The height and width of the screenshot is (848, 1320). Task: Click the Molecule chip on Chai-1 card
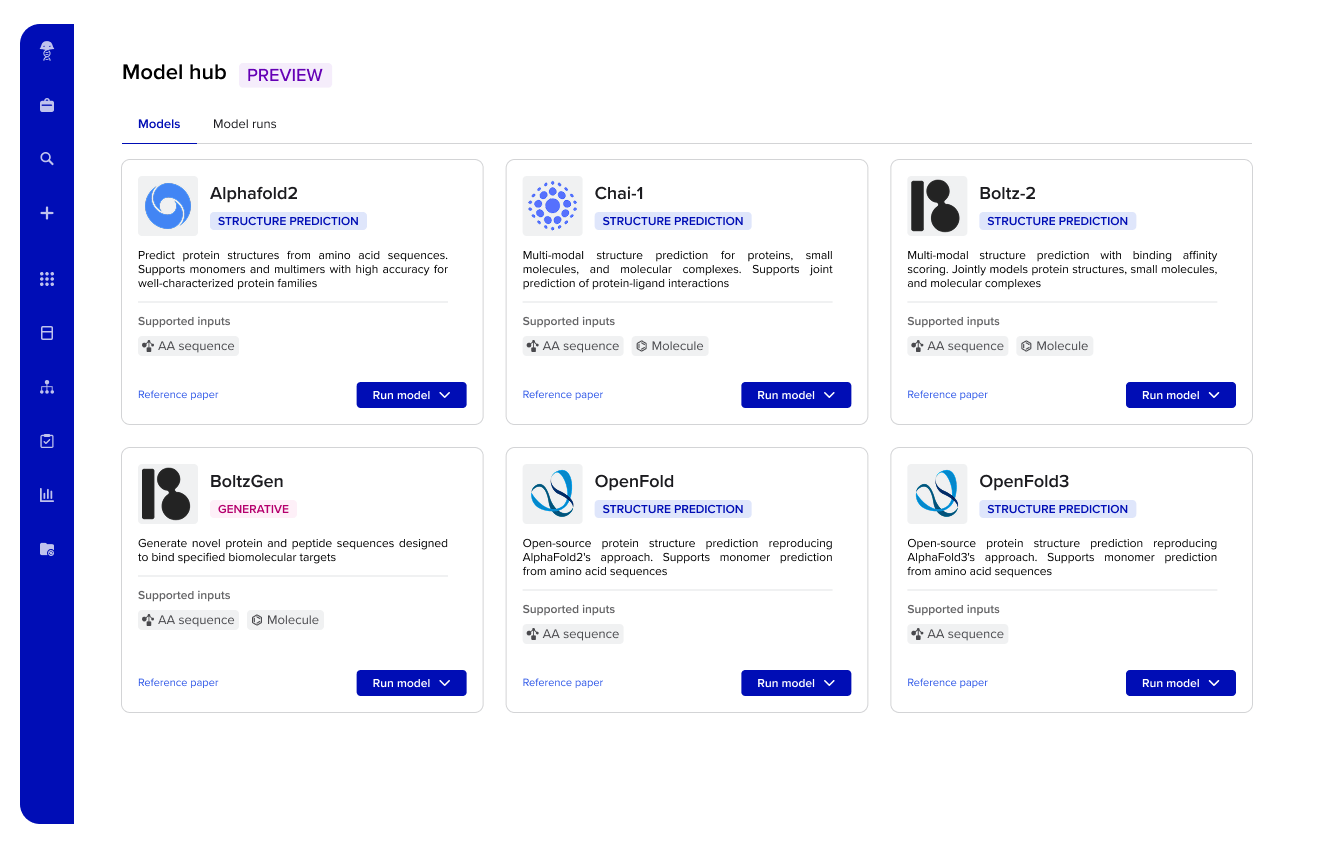coord(670,346)
